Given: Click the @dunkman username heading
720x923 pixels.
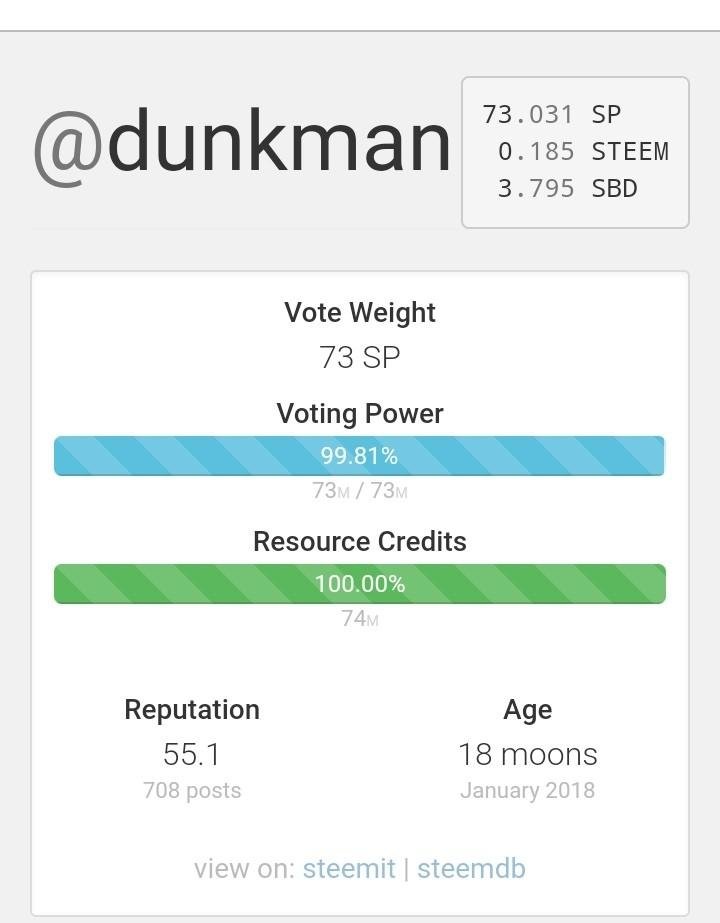Looking at the screenshot, I should tap(242, 145).
